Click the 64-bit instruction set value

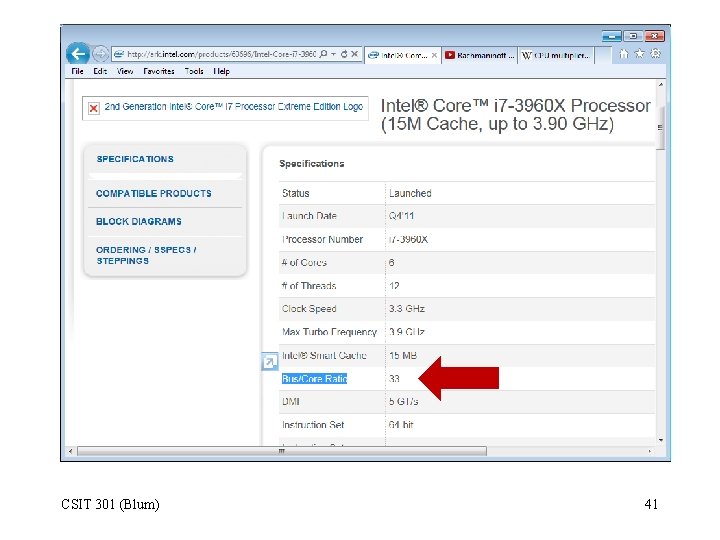[x=401, y=425]
